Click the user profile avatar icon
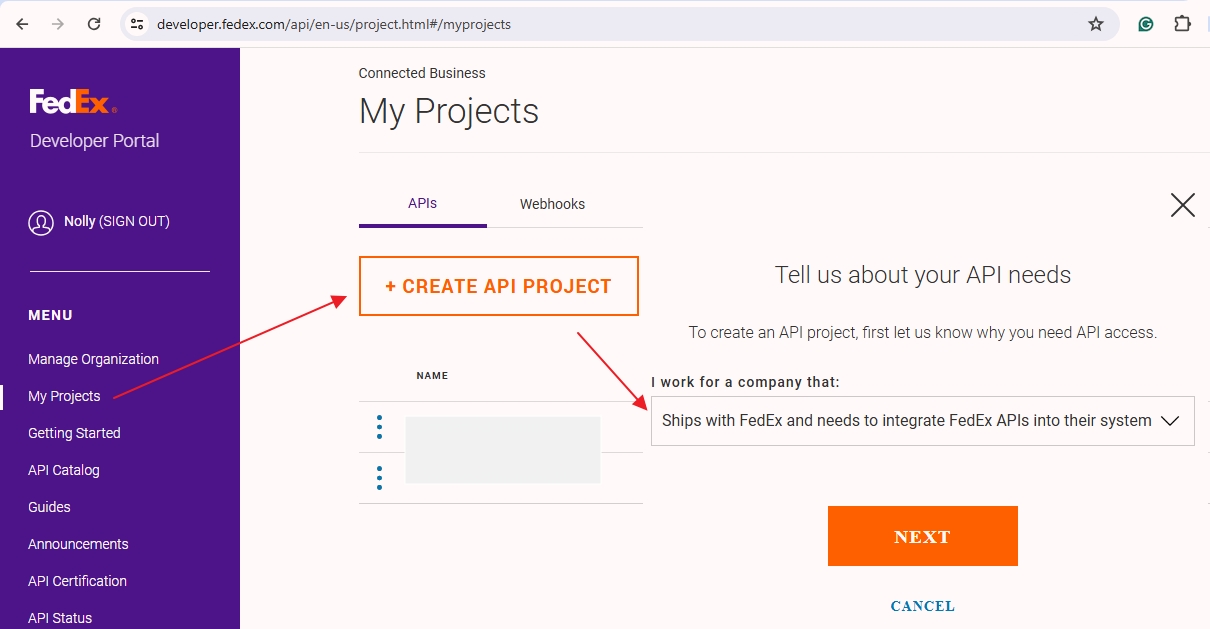This screenshot has height=629, width=1210. click(x=41, y=222)
